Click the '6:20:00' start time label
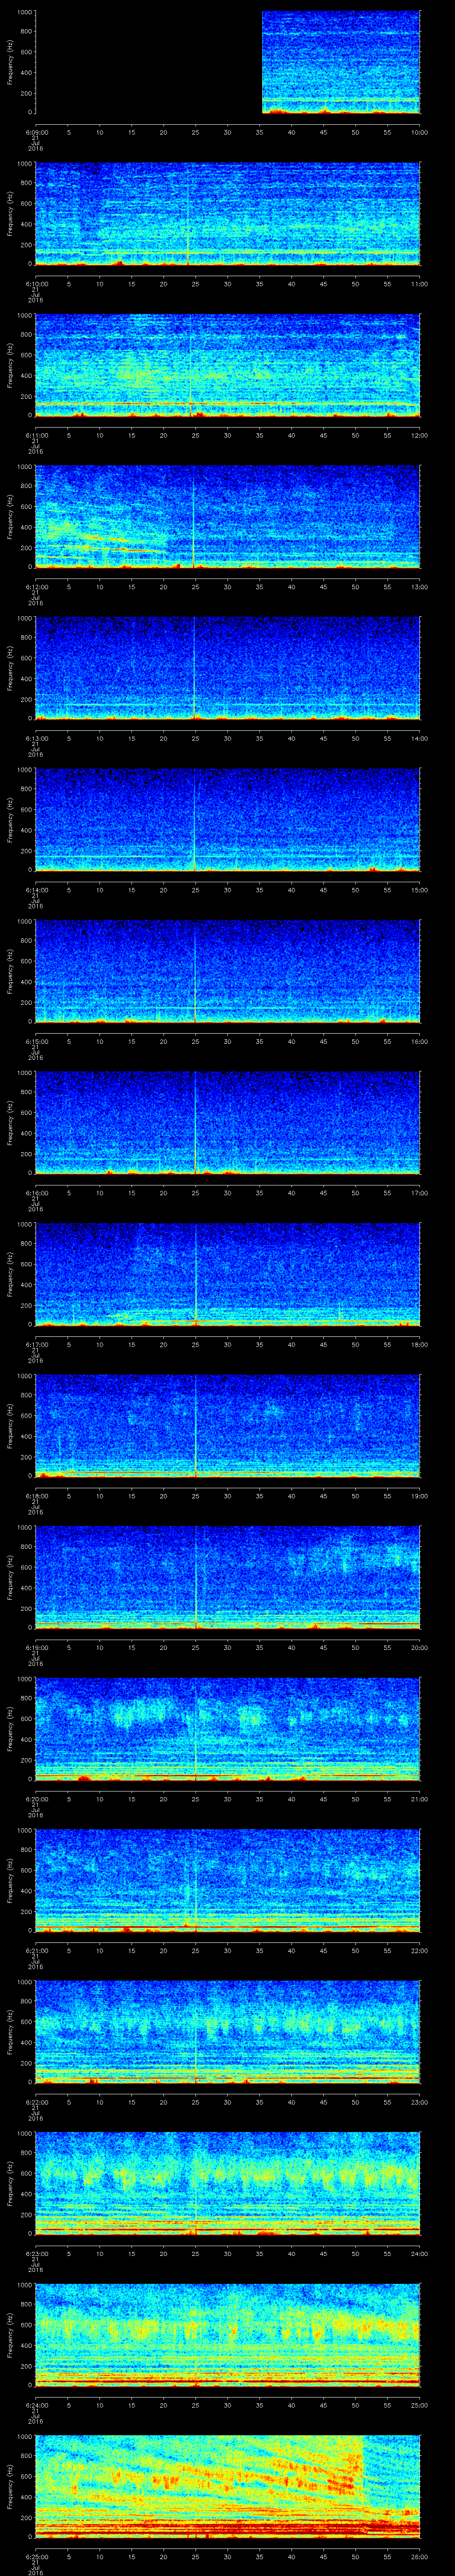This screenshot has width=455, height=2576. (36, 1799)
